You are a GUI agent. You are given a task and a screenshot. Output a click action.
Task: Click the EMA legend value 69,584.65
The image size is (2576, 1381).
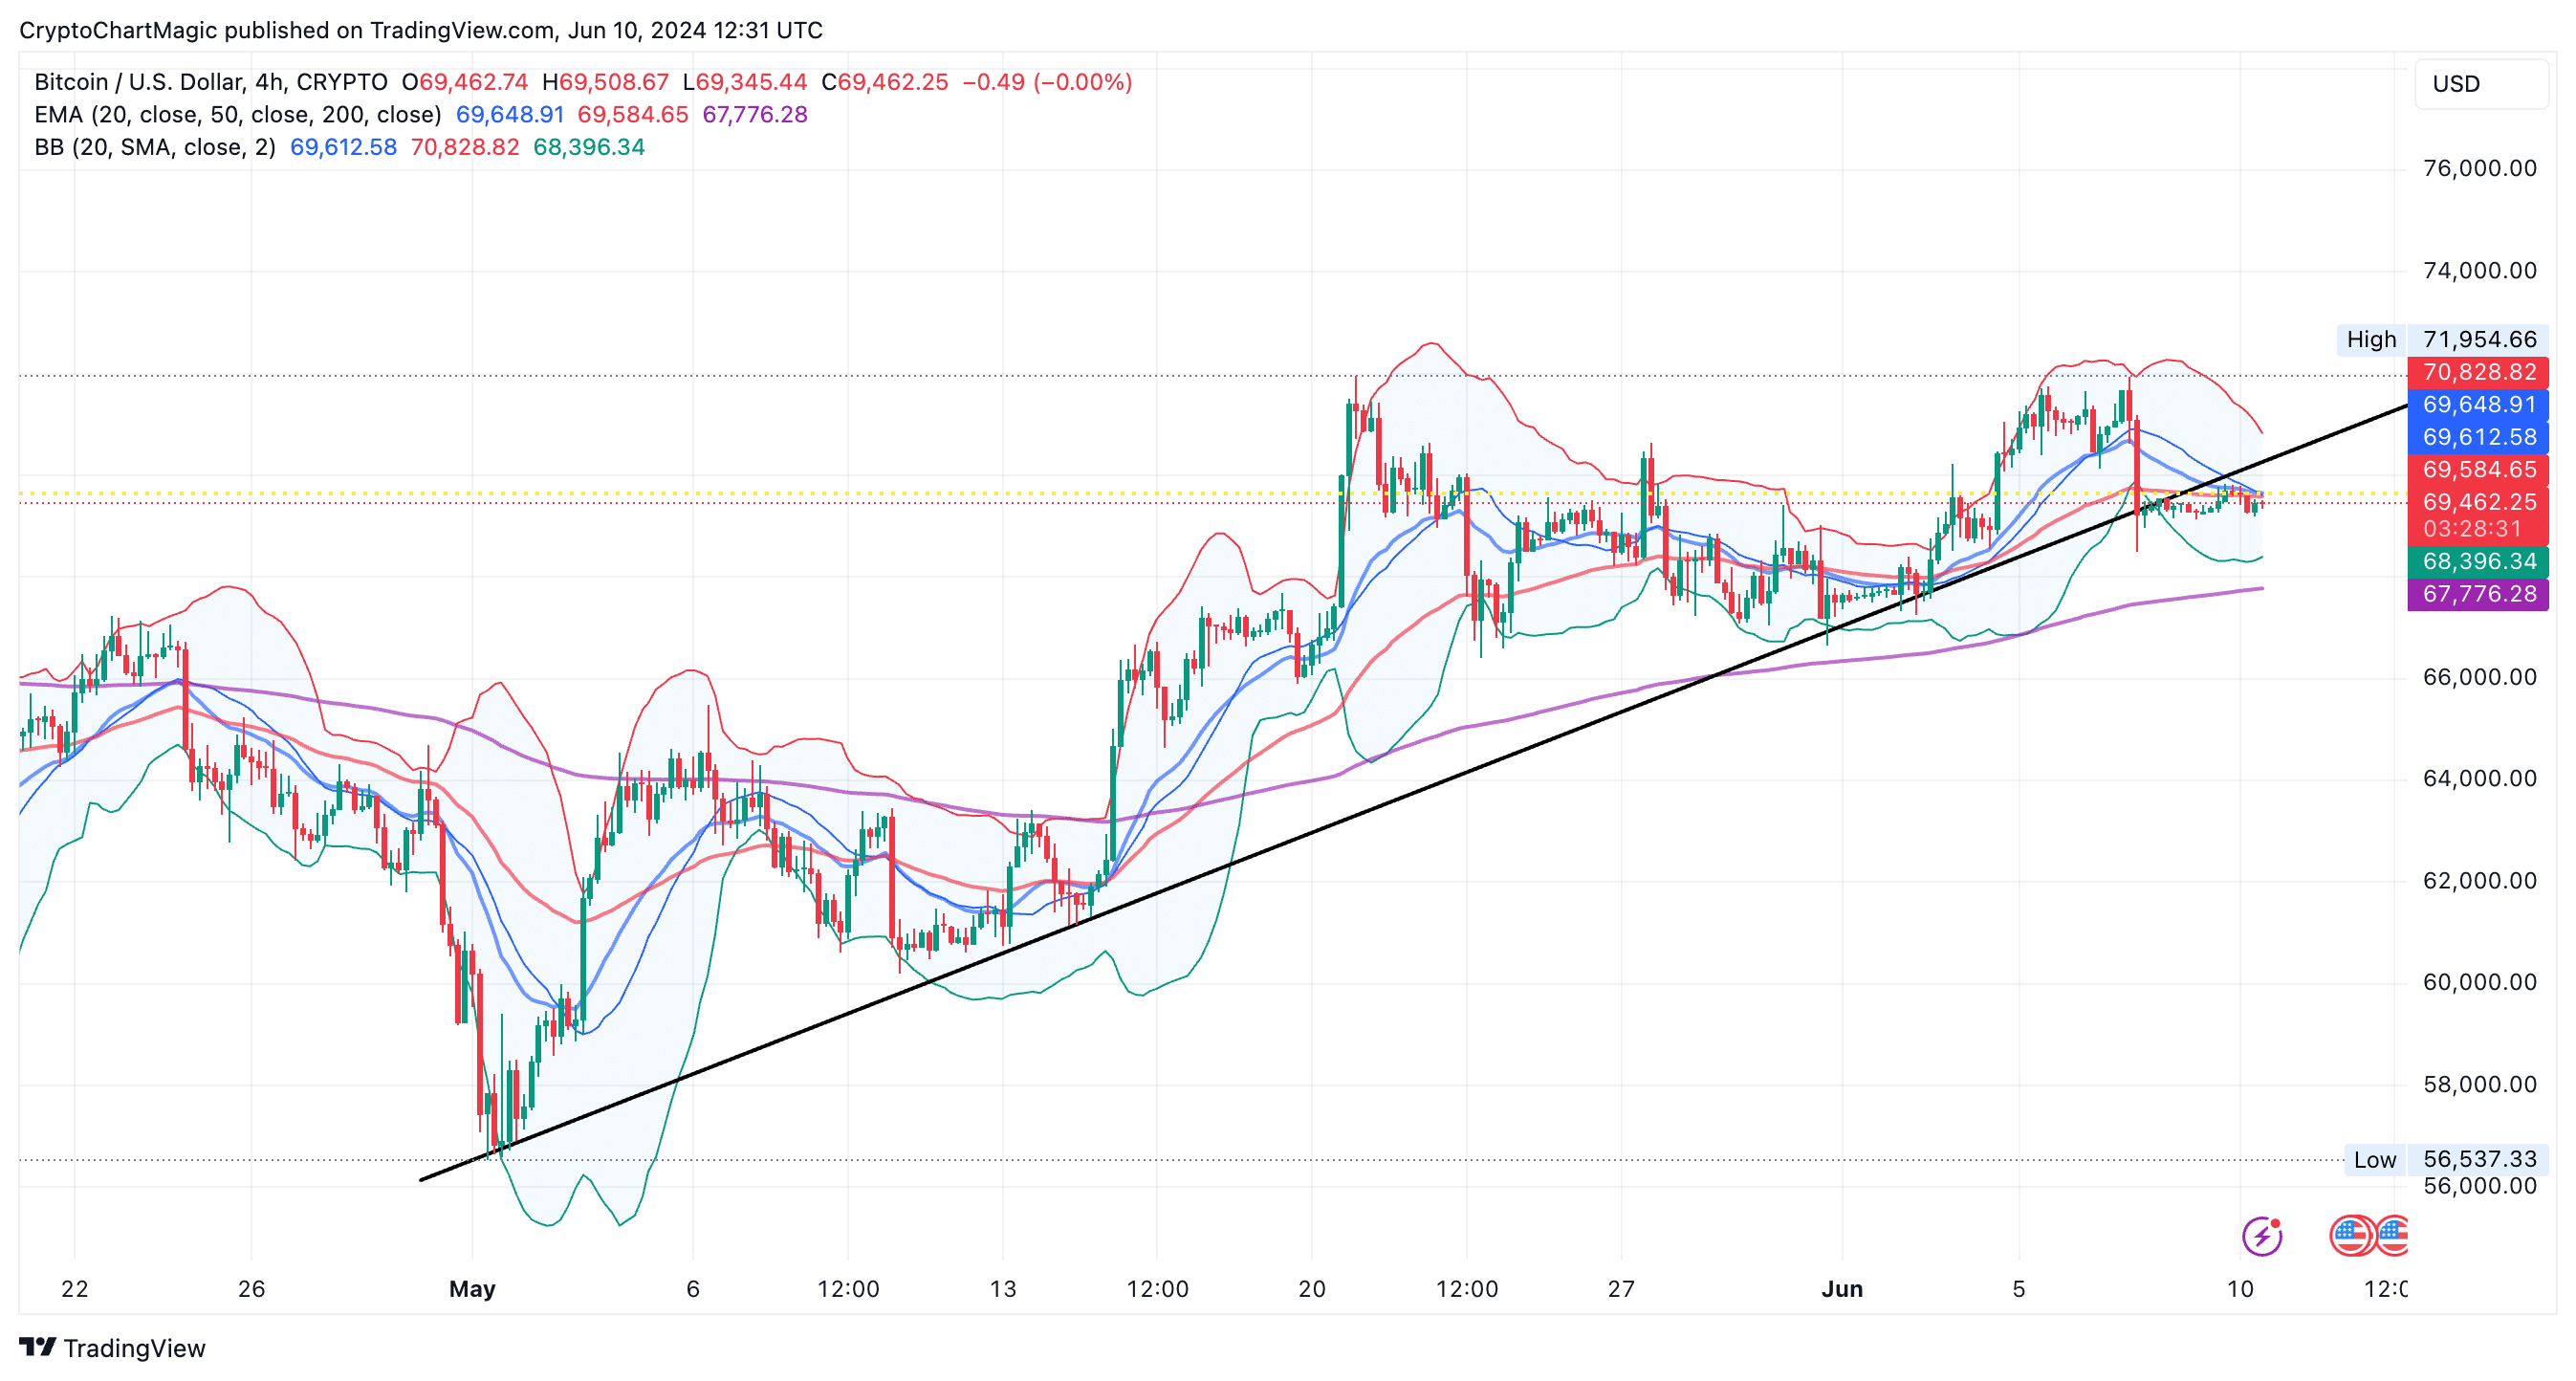pos(633,115)
